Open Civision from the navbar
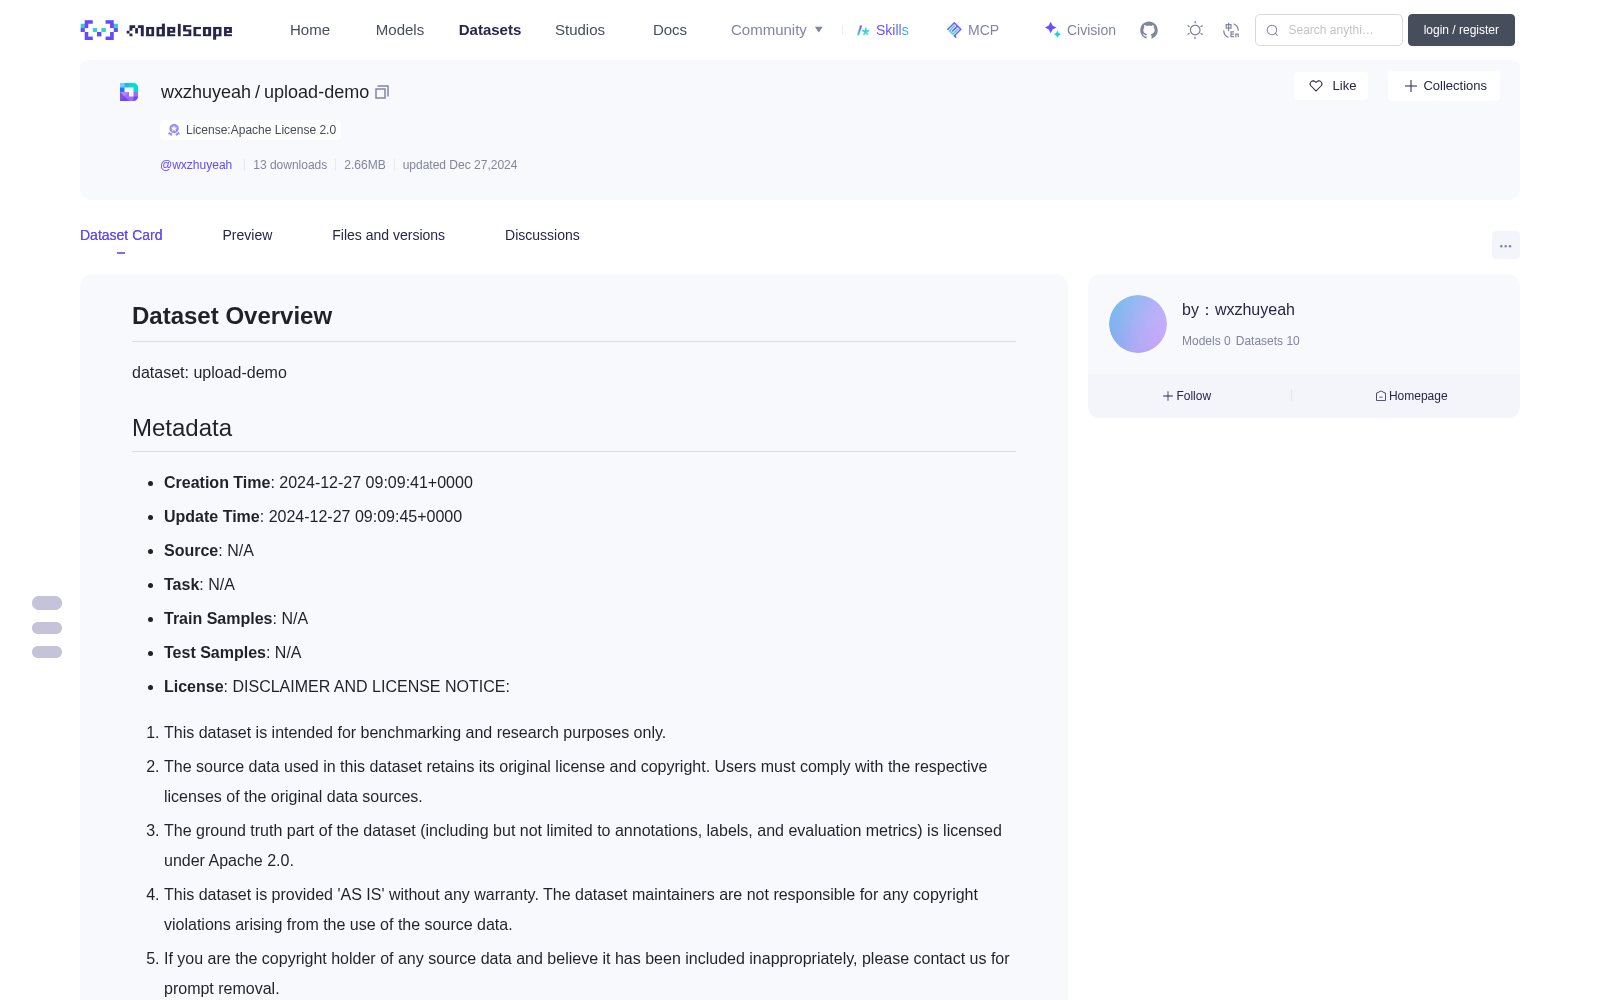Screen dimensions: 1600x1000 (x=1079, y=30)
